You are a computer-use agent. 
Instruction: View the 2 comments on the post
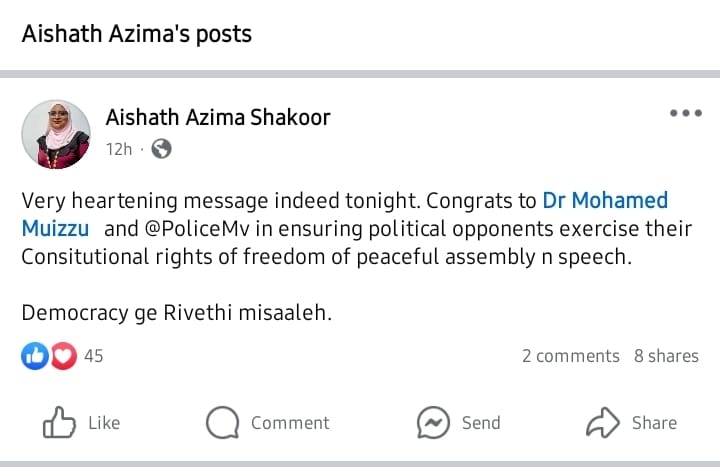point(570,356)
